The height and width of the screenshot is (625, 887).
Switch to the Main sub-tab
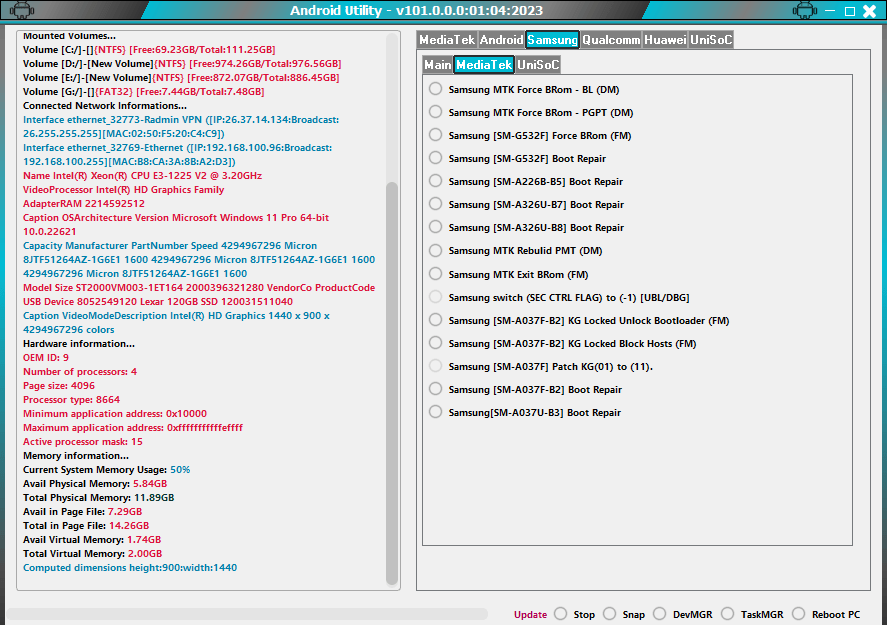click(438, 63)
